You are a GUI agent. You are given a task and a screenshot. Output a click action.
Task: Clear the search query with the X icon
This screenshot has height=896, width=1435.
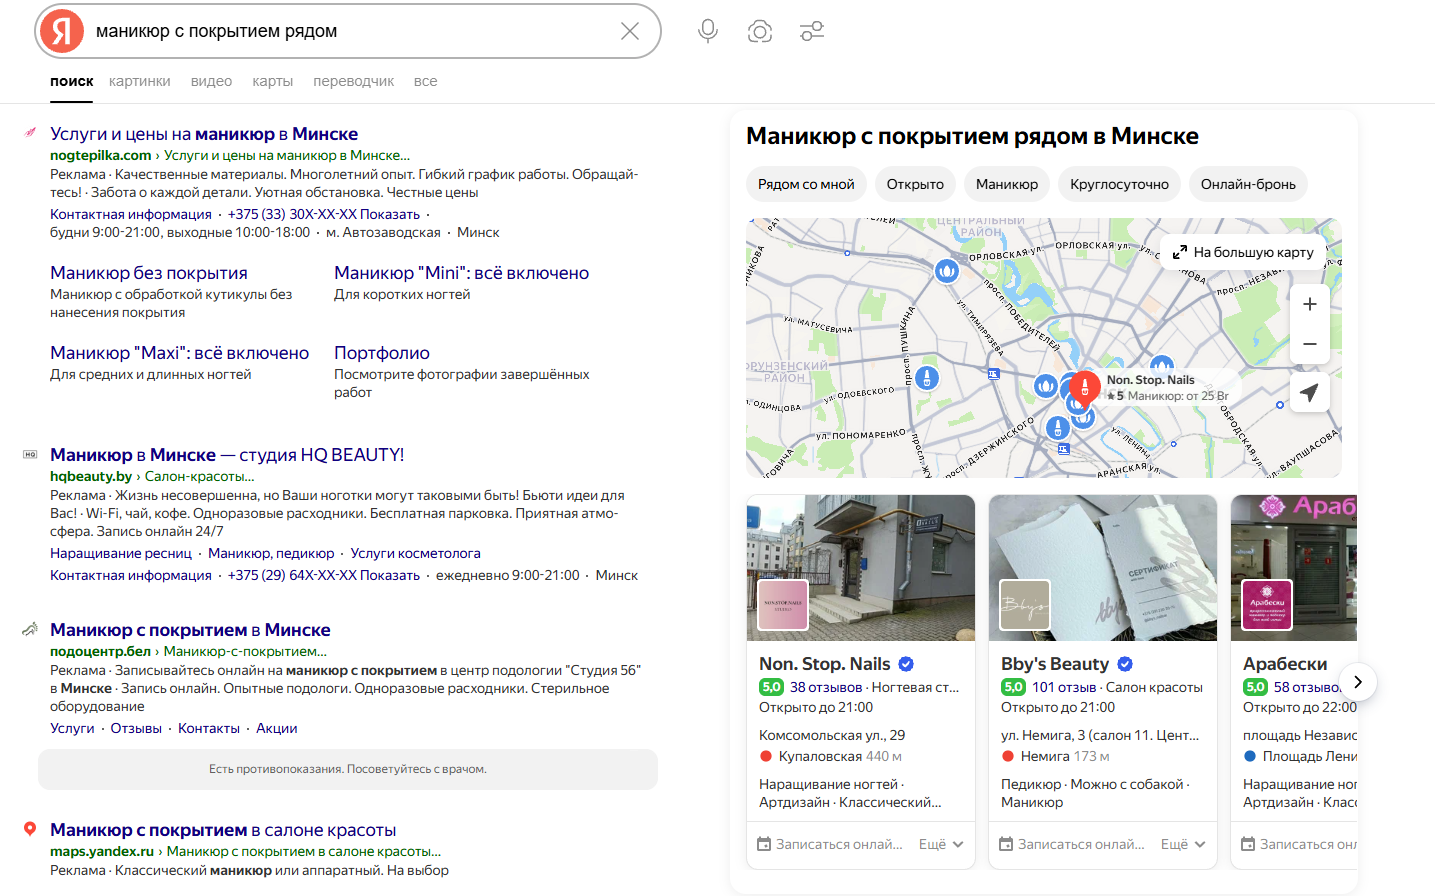click(x=630, y=31)
